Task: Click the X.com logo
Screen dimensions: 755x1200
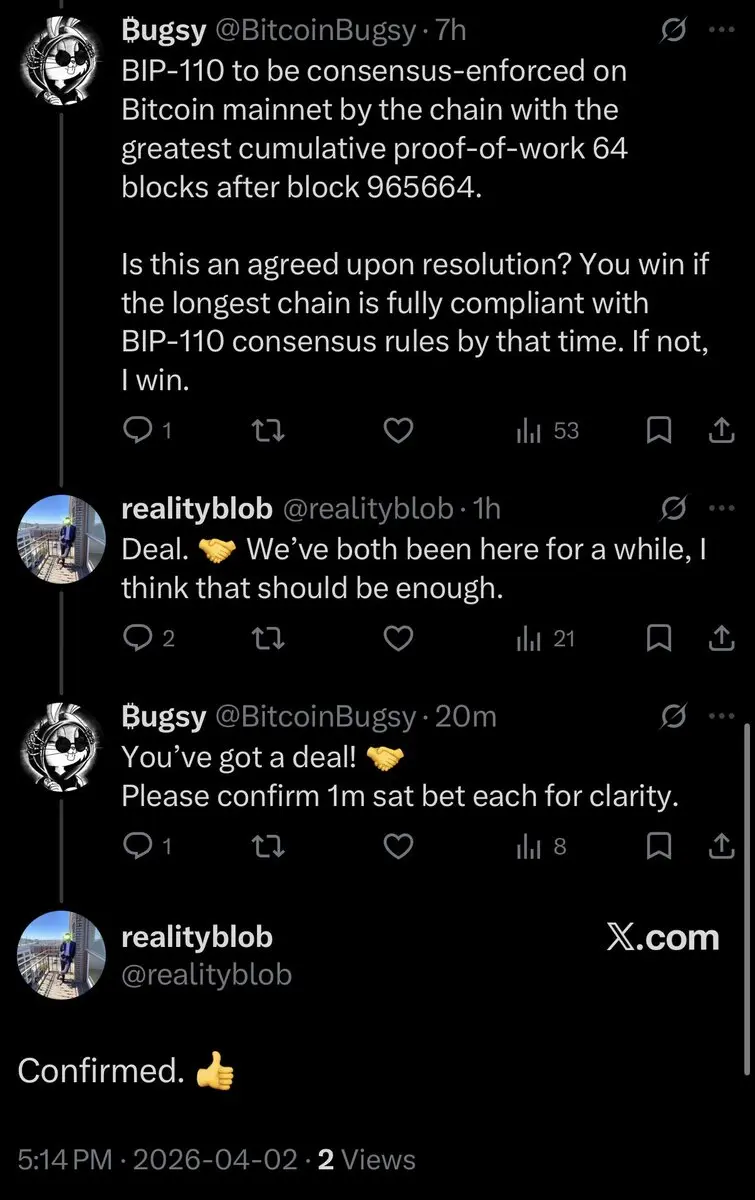Action: click(x=663, y=937)
